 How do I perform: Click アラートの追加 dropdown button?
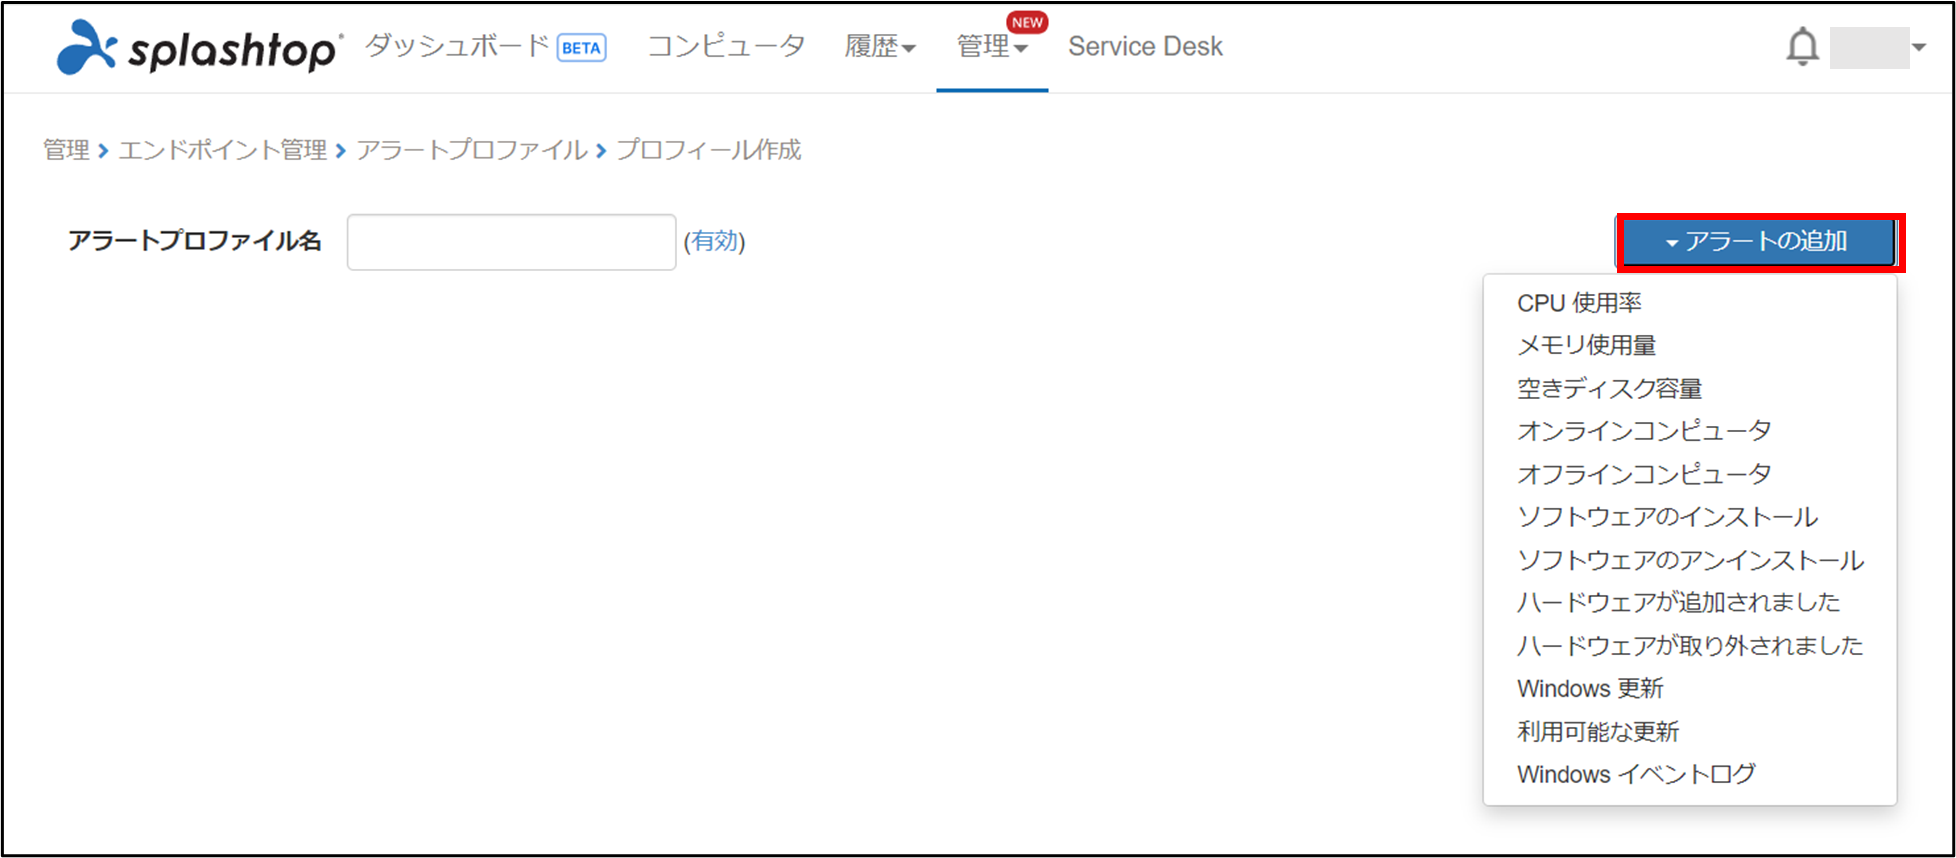[x=1758, y=242]
